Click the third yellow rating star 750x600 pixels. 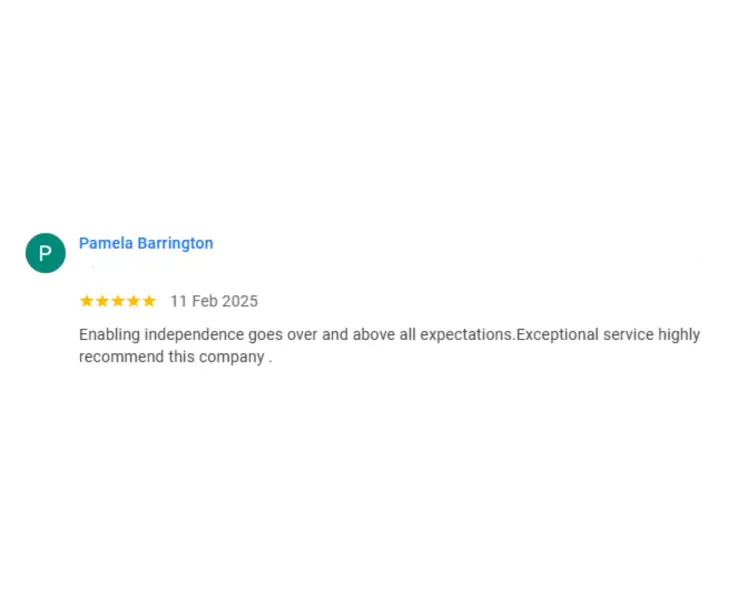point(118,301)
